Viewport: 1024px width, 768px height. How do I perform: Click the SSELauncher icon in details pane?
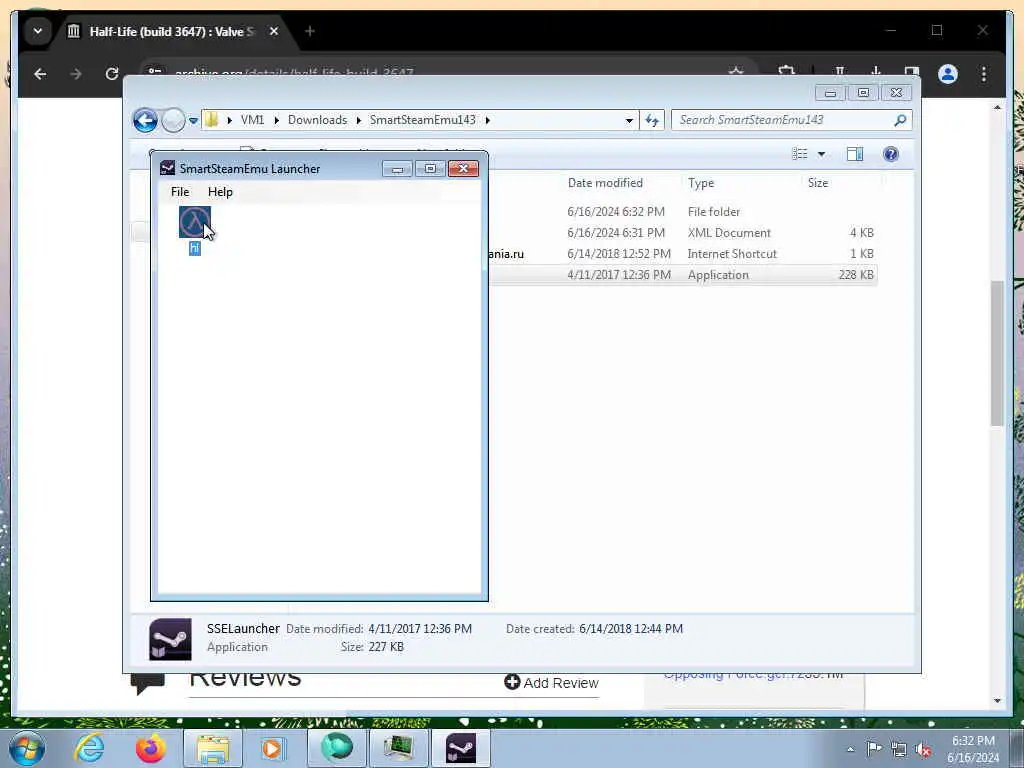click(x=170, y=639)
